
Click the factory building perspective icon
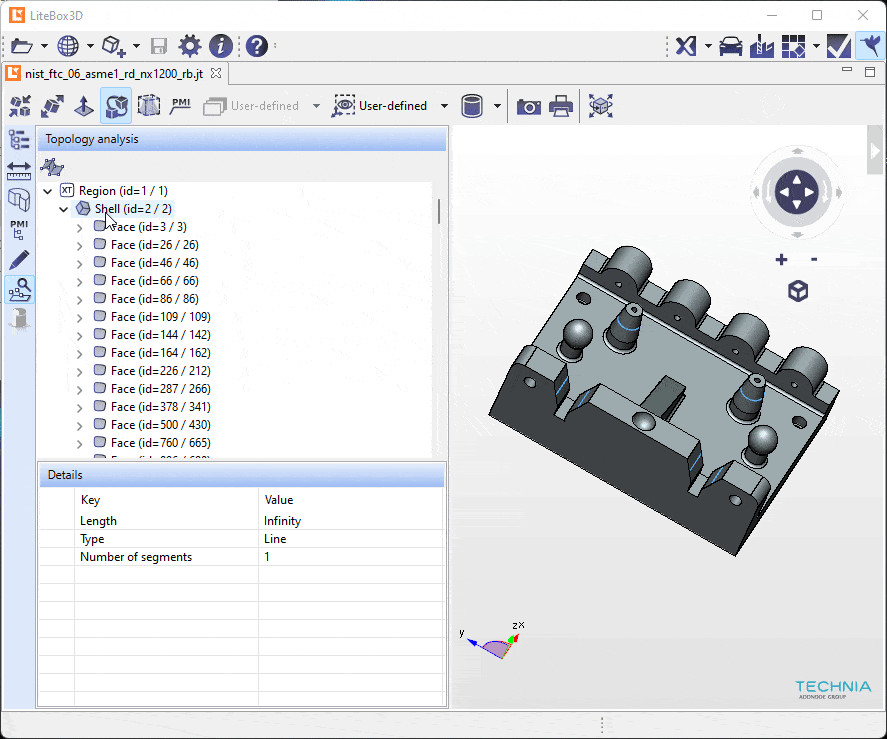[x=761, y=46]
